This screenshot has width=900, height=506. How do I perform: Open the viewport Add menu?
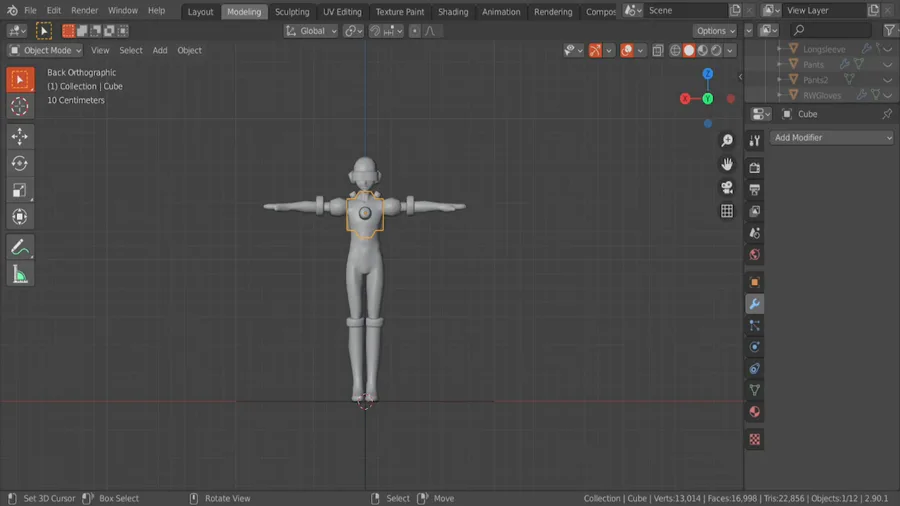[x=160, y=50]
